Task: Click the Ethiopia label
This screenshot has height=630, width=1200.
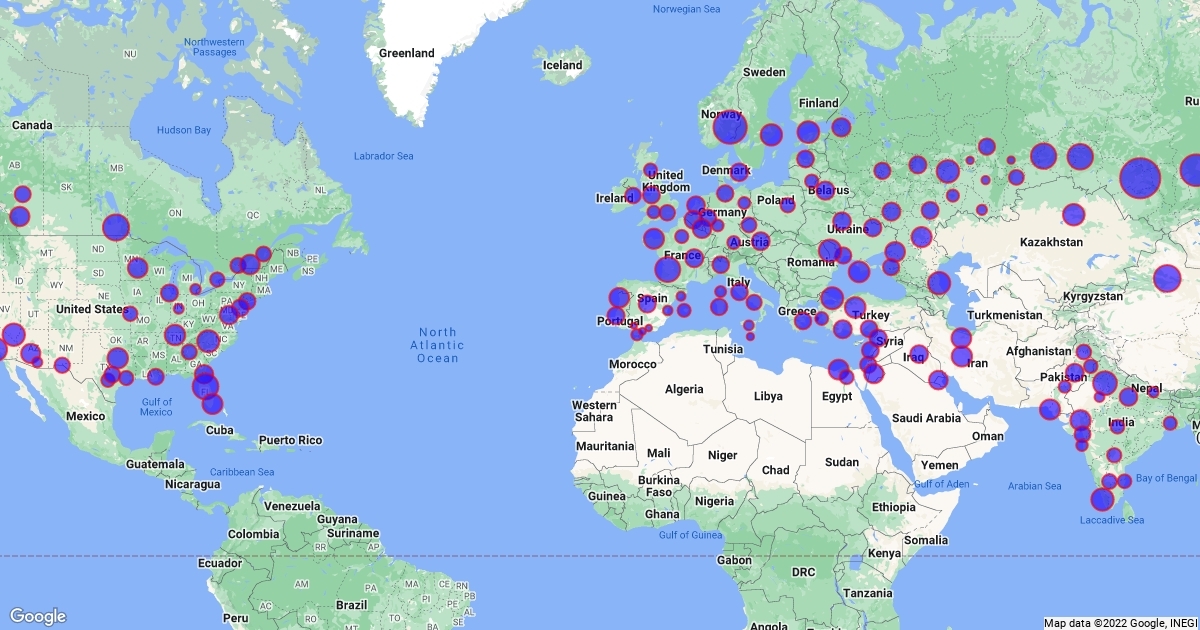Action: coord(892,507)
